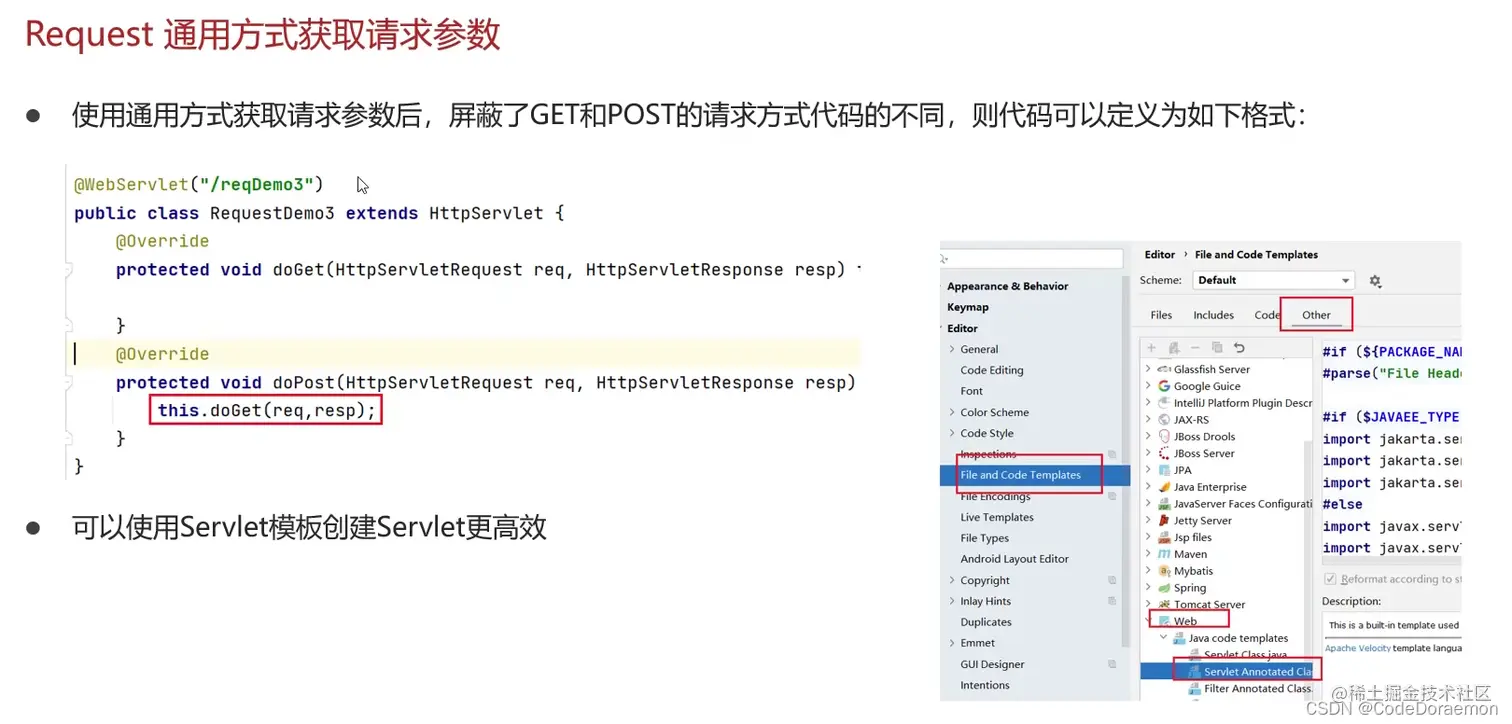Expand the Maven template group
Image resolution: width=1512 pixels, height=724 pixels.
tap(1149, 554)
